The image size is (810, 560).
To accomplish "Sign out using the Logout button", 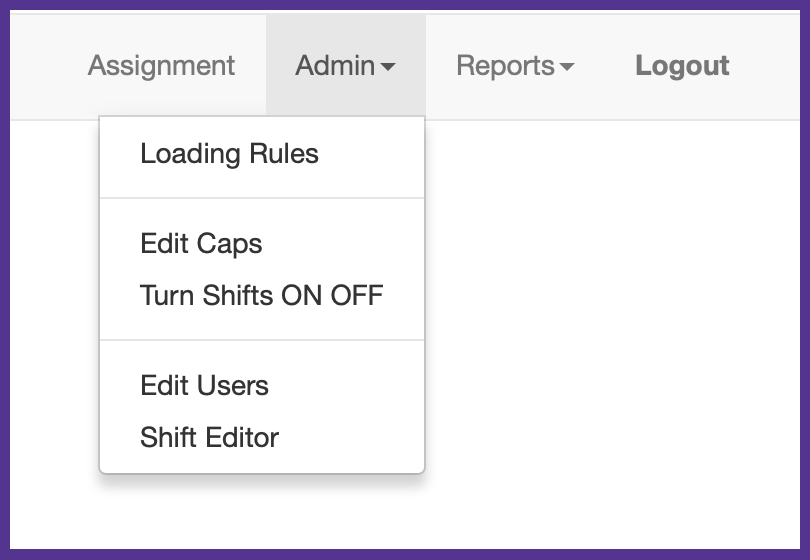I will (682, 66).
